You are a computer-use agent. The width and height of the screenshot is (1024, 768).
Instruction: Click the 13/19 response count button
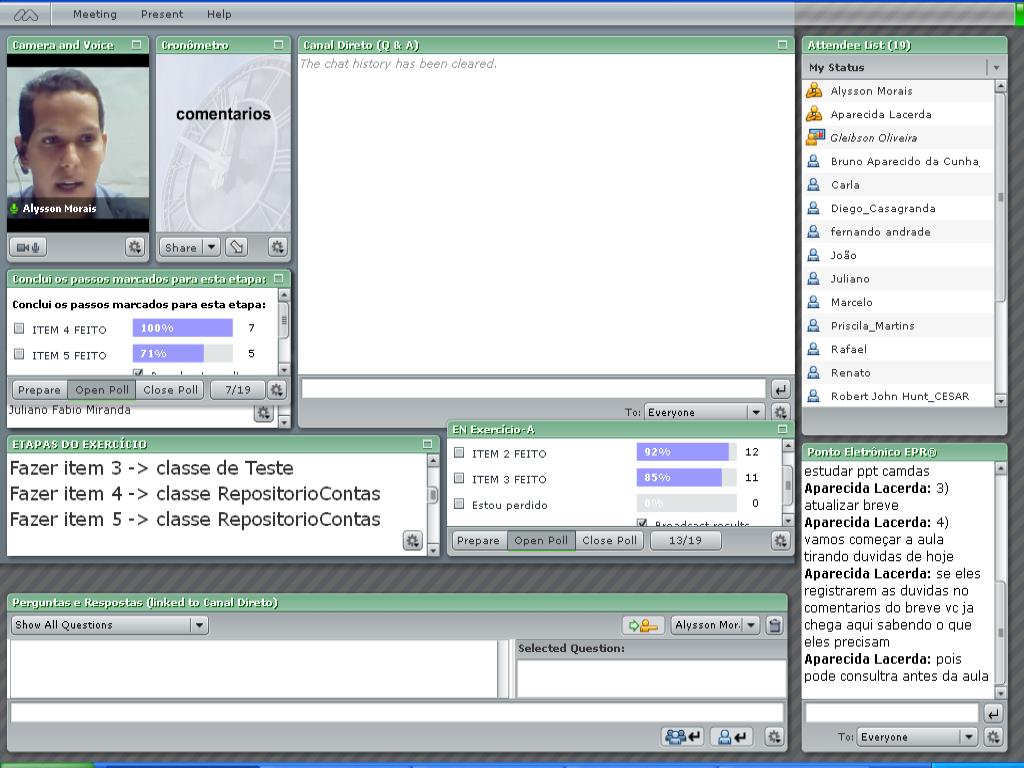[x=685, y=540]
